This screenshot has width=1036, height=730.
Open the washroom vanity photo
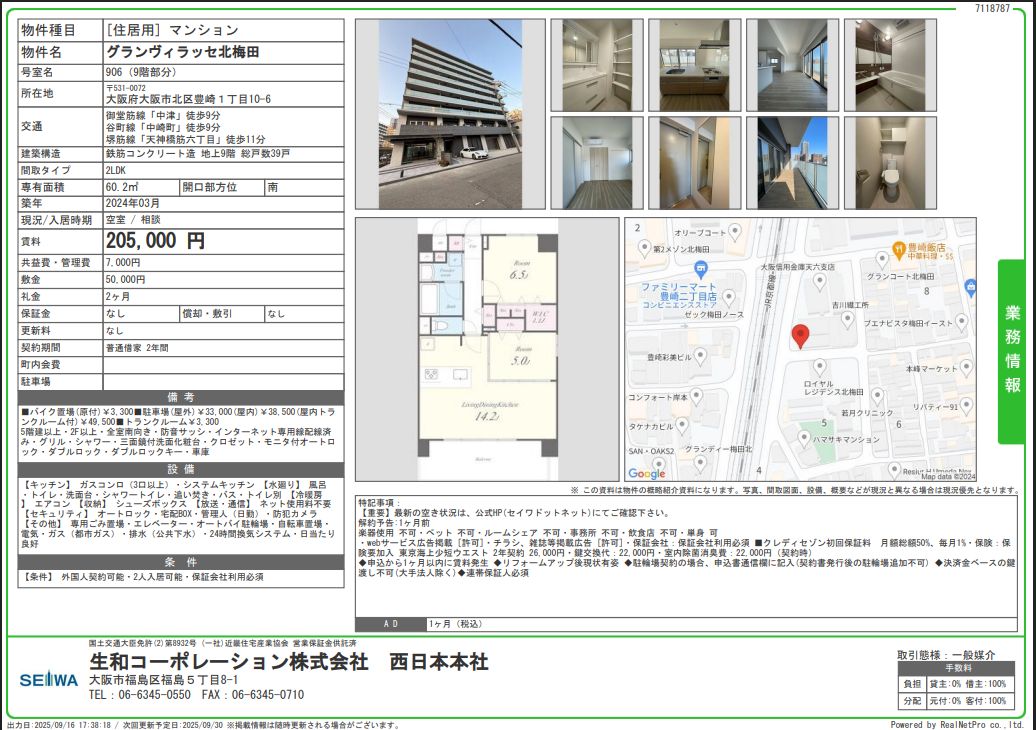pos(596,64)
